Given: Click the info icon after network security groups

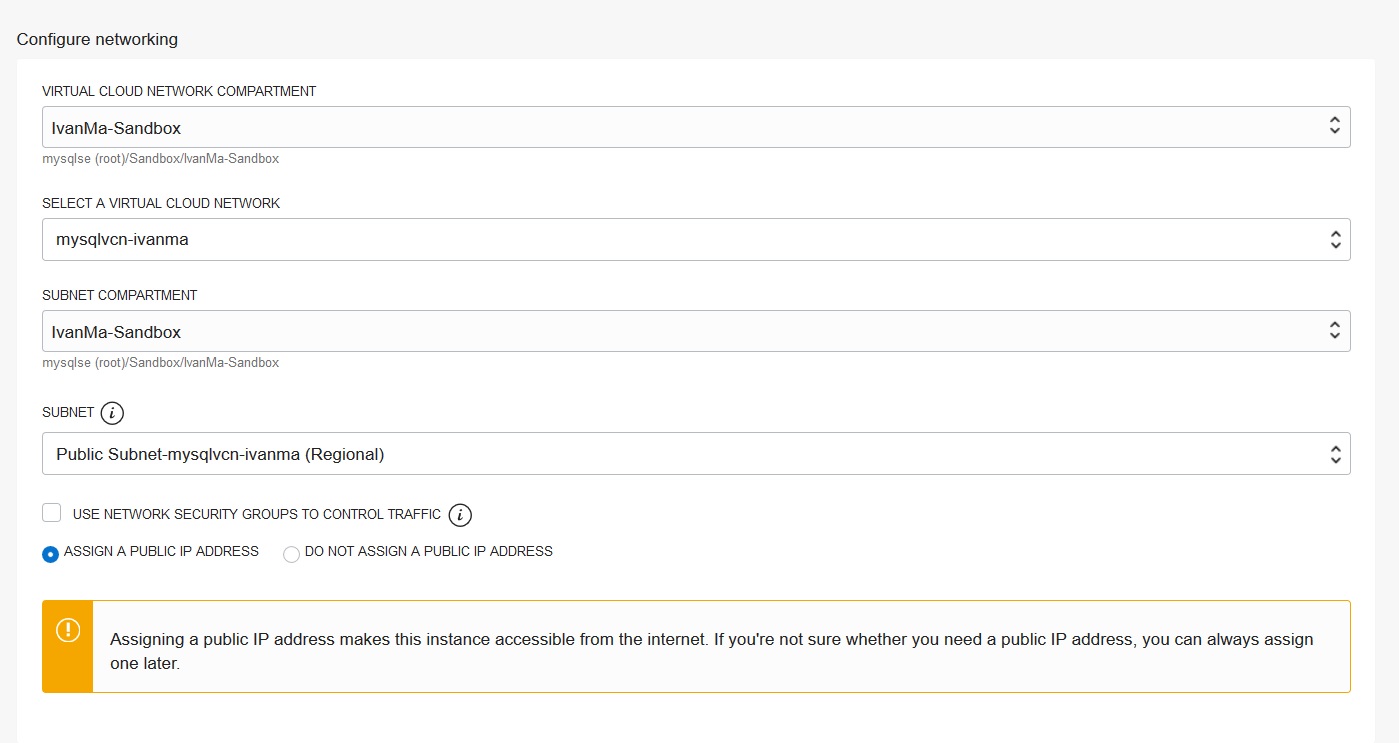Looking at the screenshot, I should pos(460,515).
